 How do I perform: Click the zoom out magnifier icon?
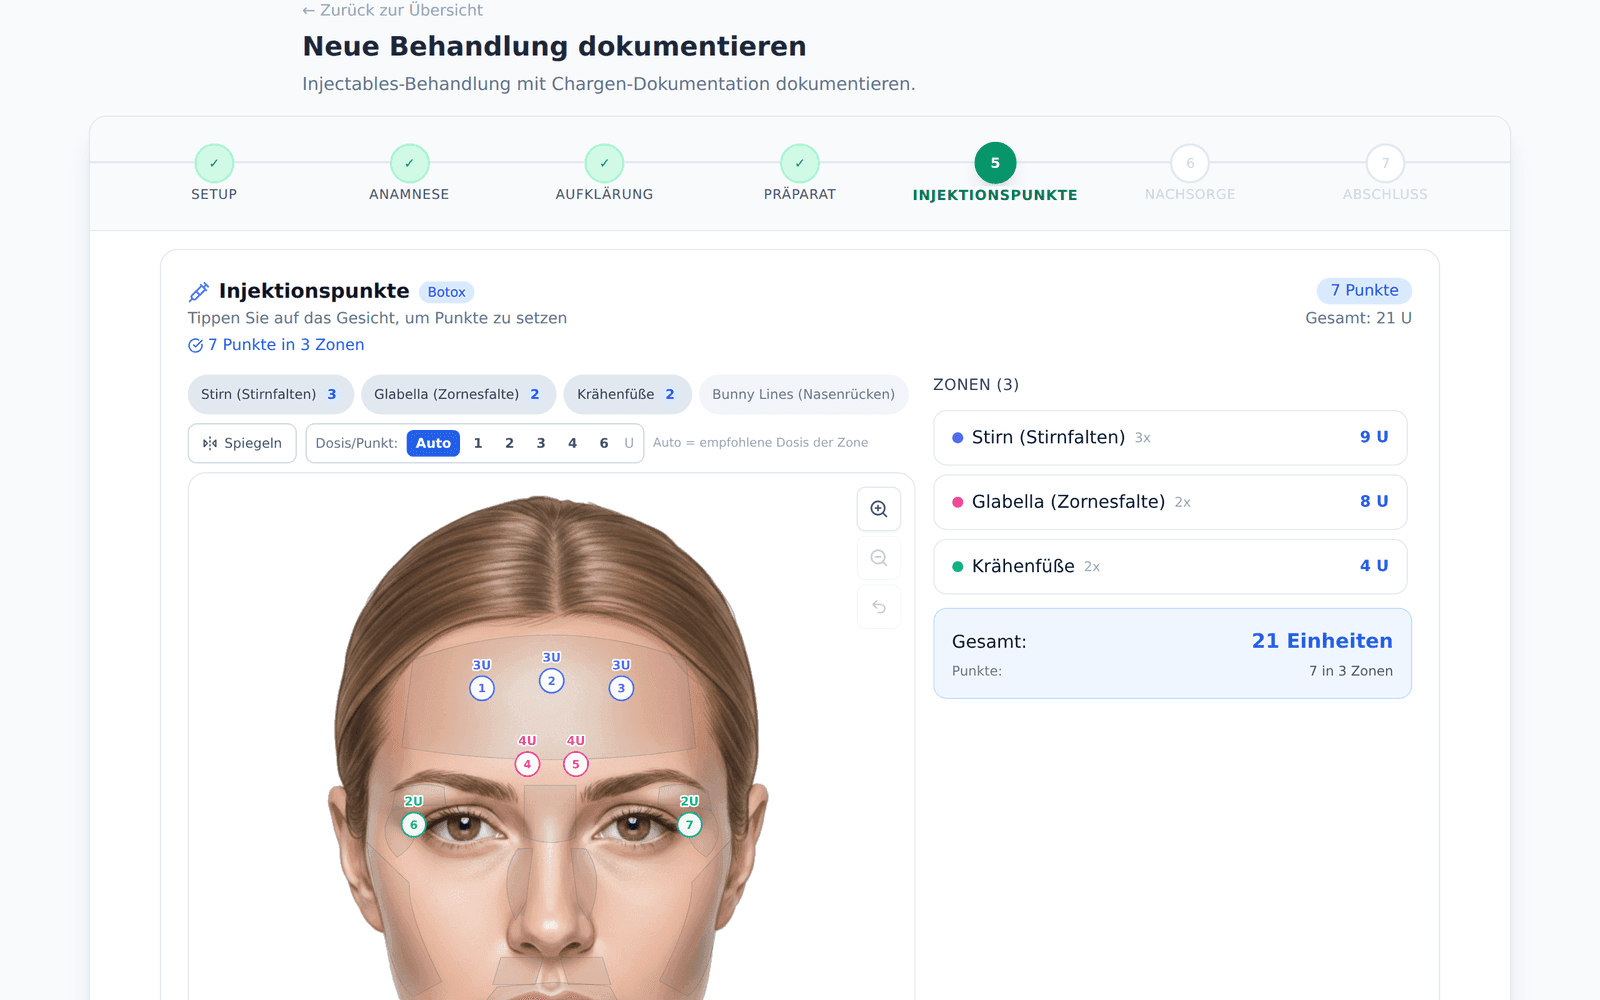tap(879, 558)
